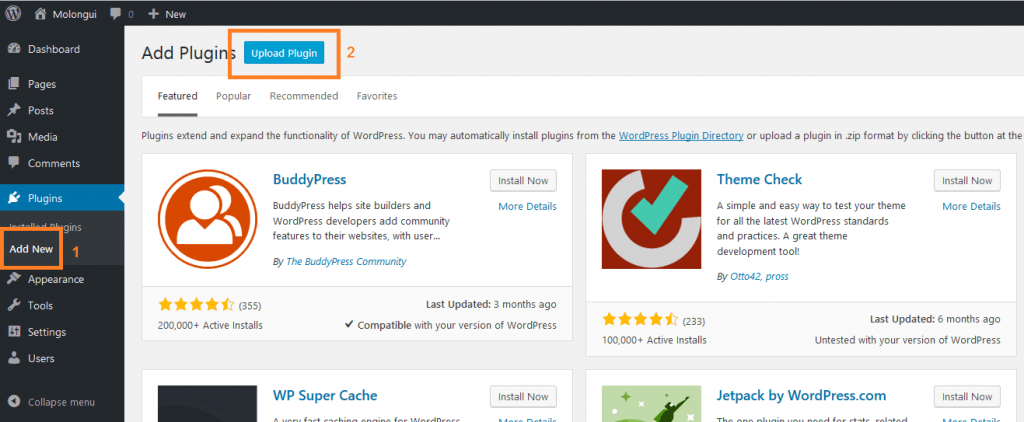
Task: Install WP Super Cache now
Action: 523,397
